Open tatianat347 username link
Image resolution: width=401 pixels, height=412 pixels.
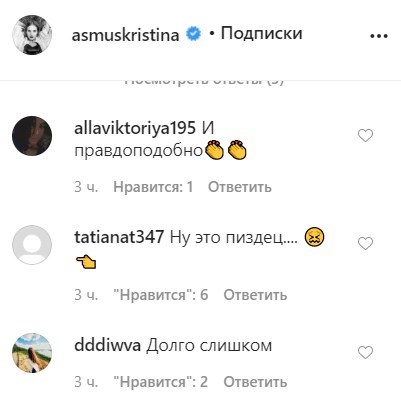click(119, 237)
